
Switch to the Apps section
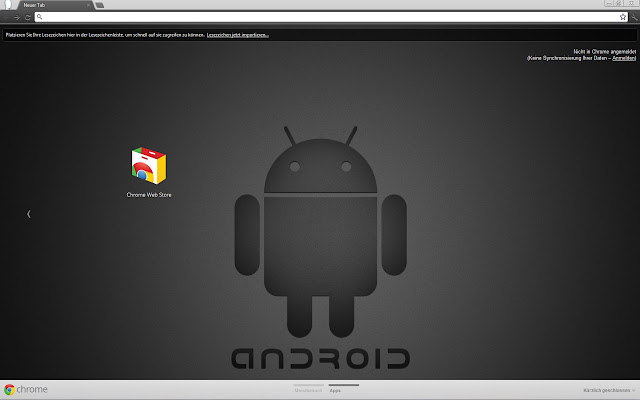click(344, 388)
